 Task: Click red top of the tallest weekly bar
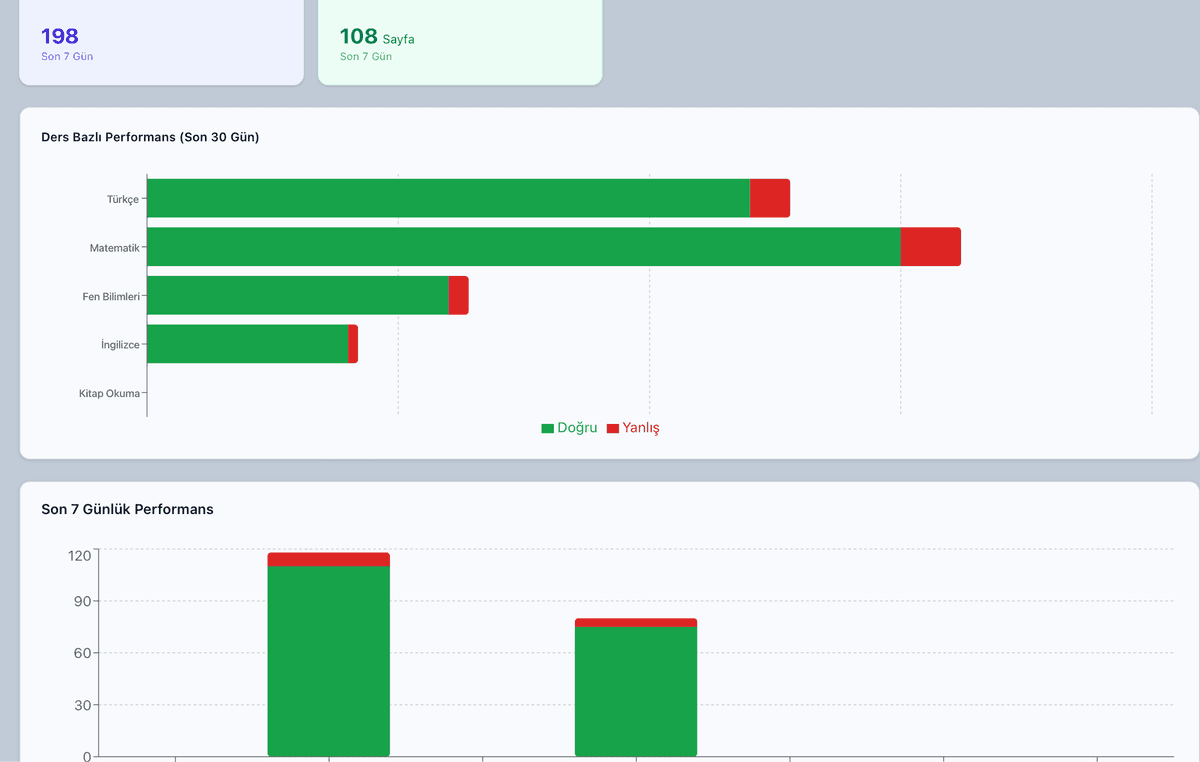(x=328, y=559)
